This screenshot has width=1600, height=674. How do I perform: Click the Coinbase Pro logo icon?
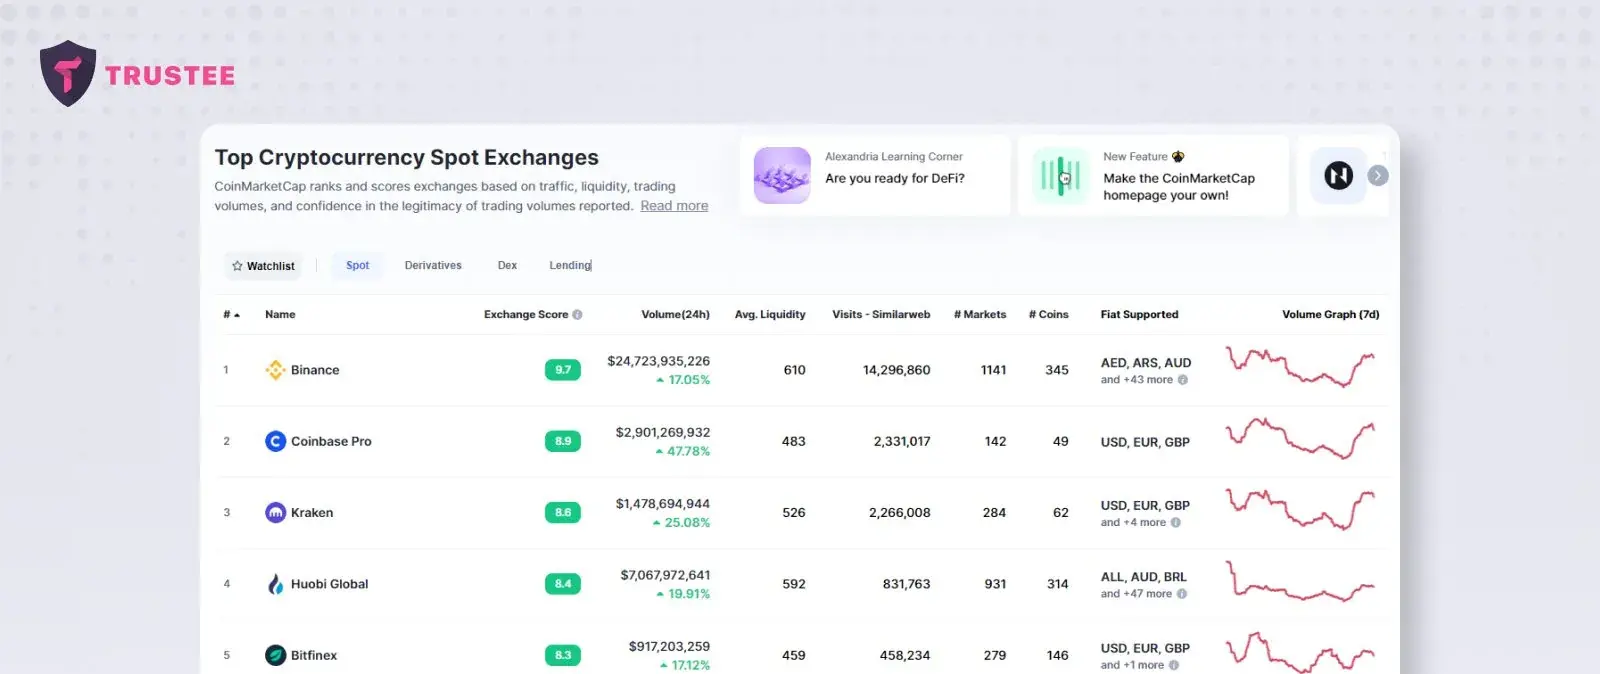pos(275,441)
